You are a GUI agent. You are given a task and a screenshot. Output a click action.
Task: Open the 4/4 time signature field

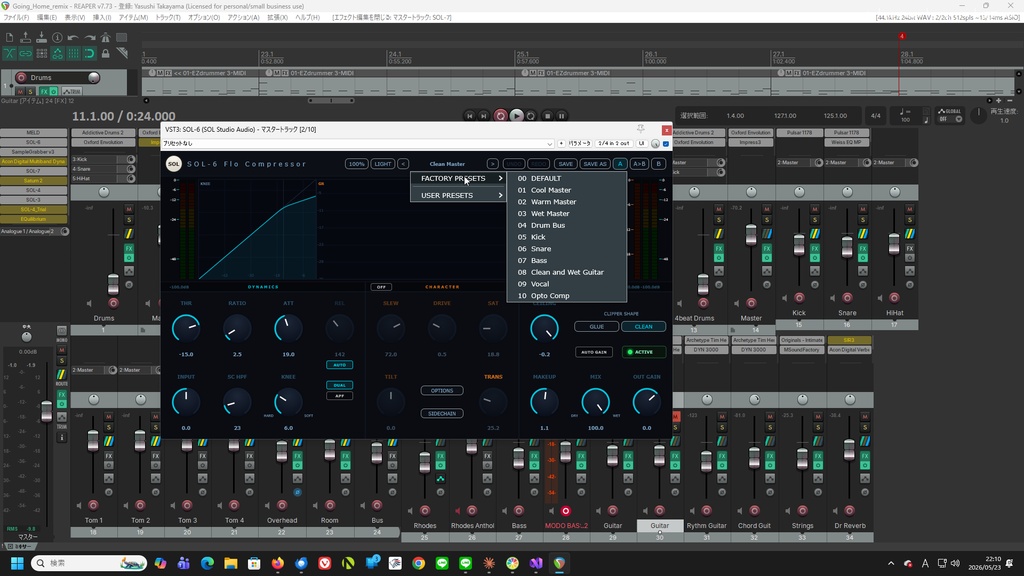pyautogui.click(x=876, y=116)
